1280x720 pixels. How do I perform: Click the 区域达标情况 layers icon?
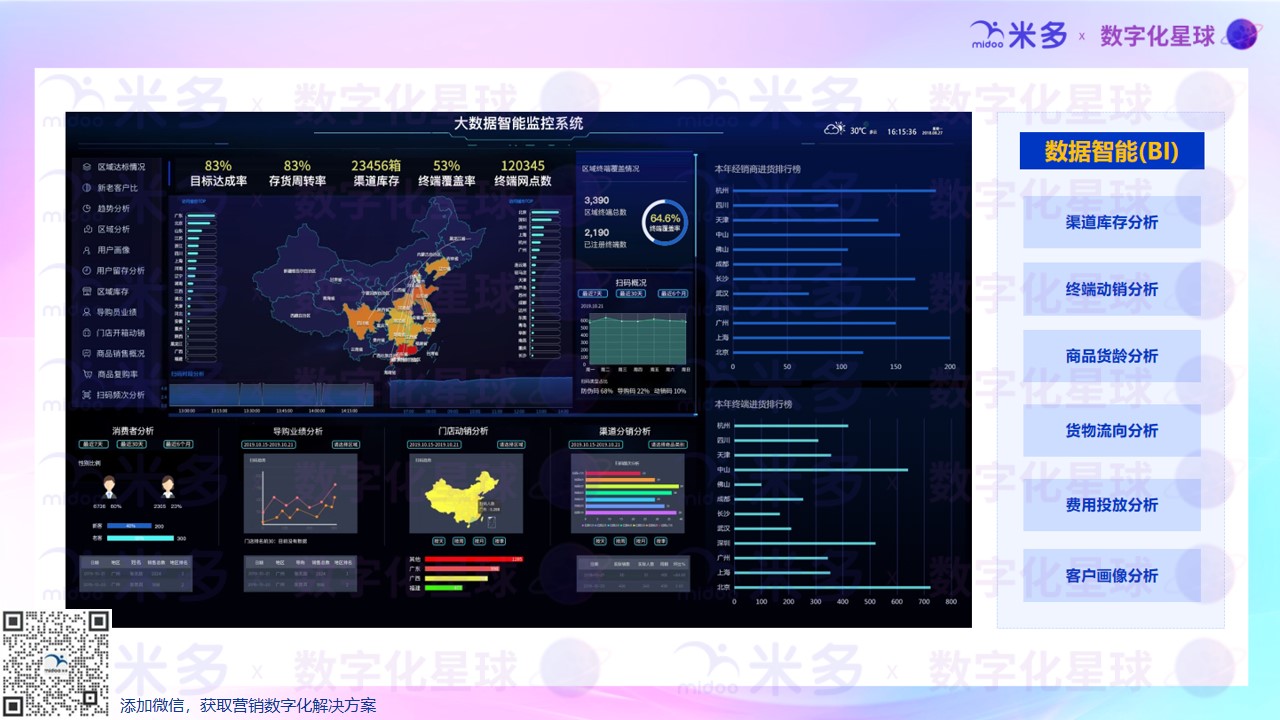click(87, 167)
